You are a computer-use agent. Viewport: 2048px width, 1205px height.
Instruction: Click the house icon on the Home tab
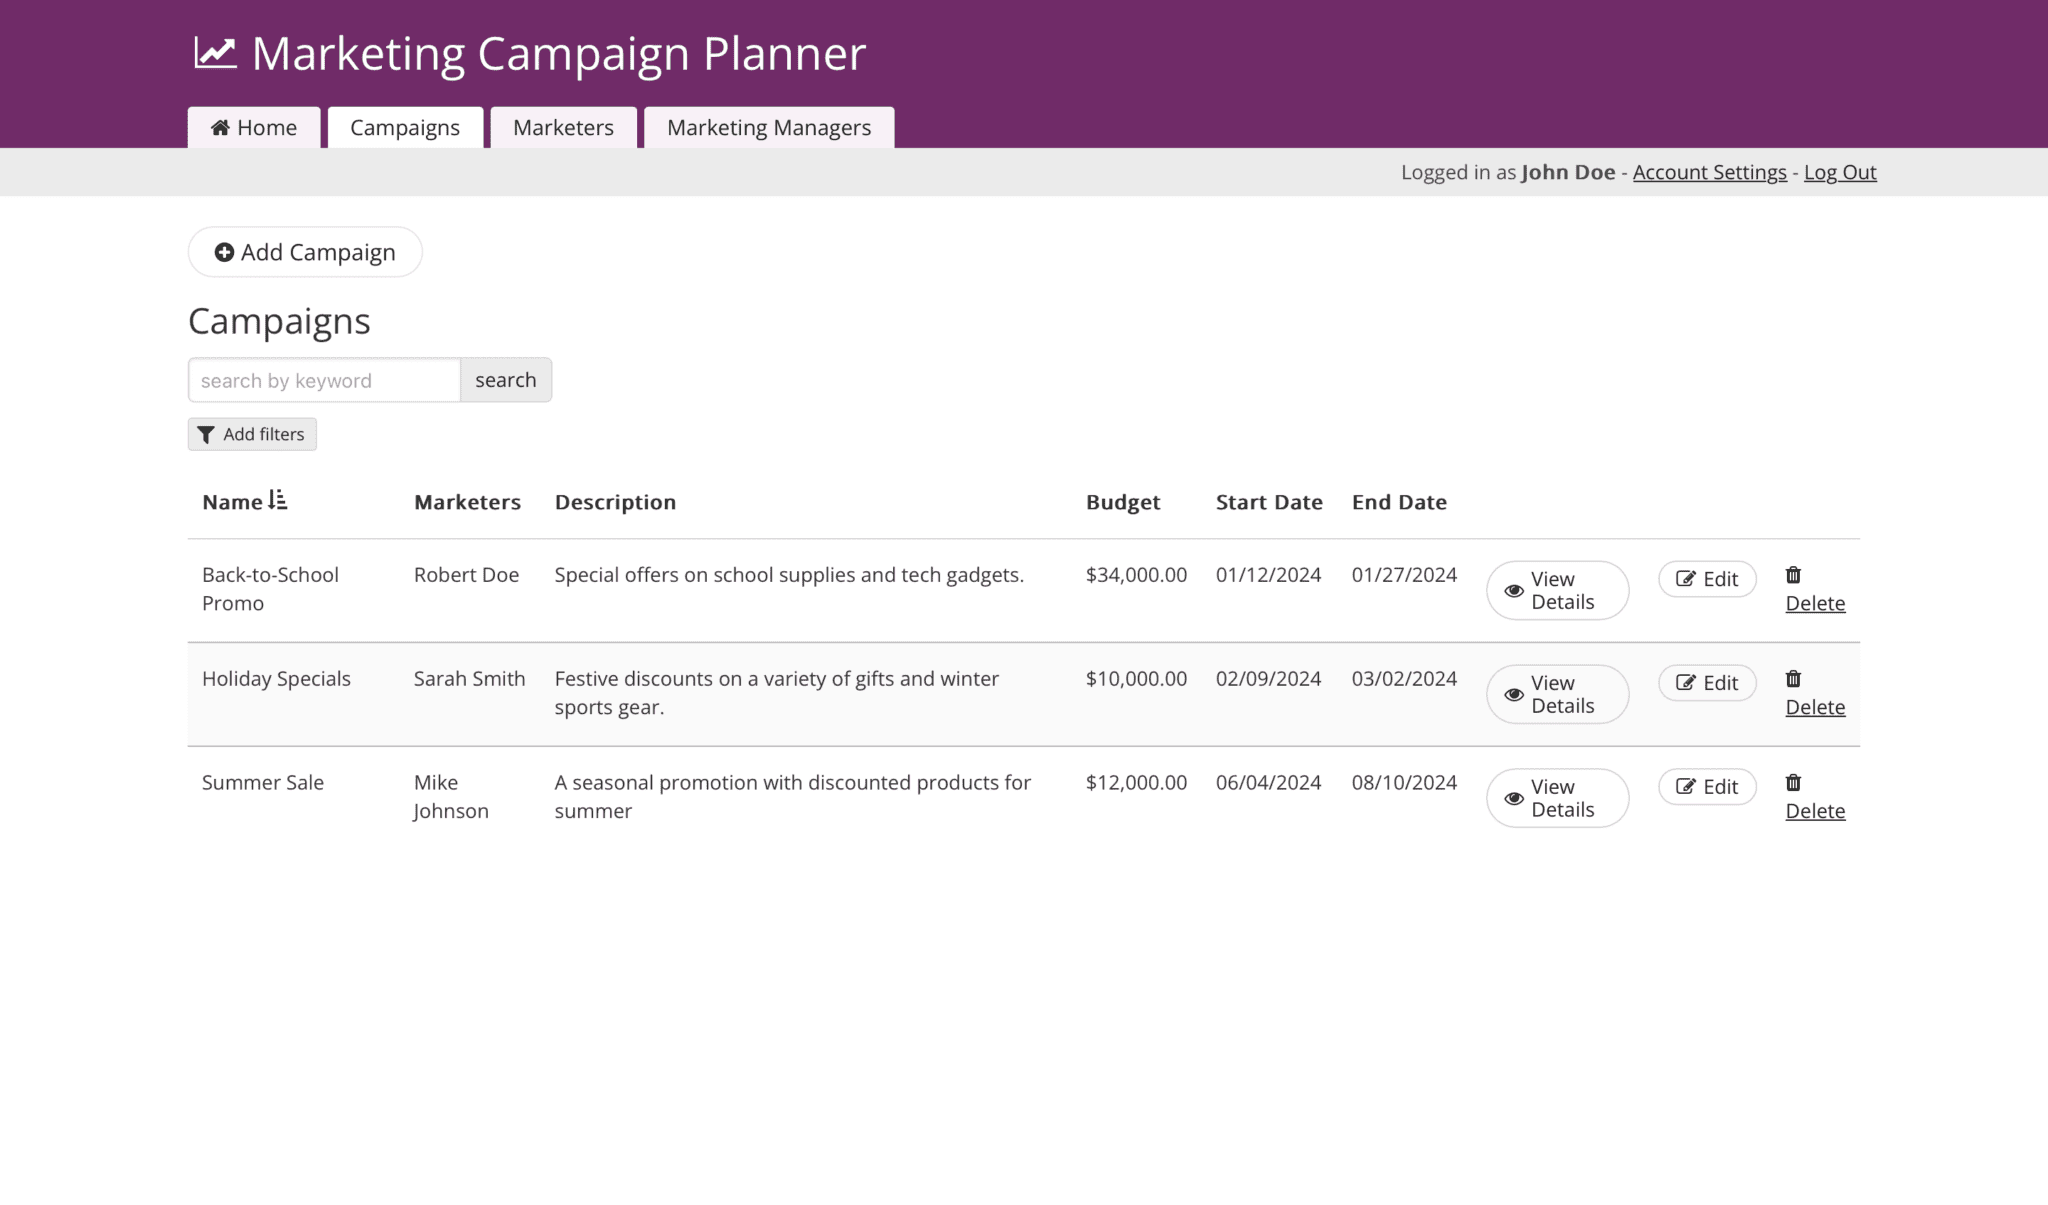(x=220, y=127)
